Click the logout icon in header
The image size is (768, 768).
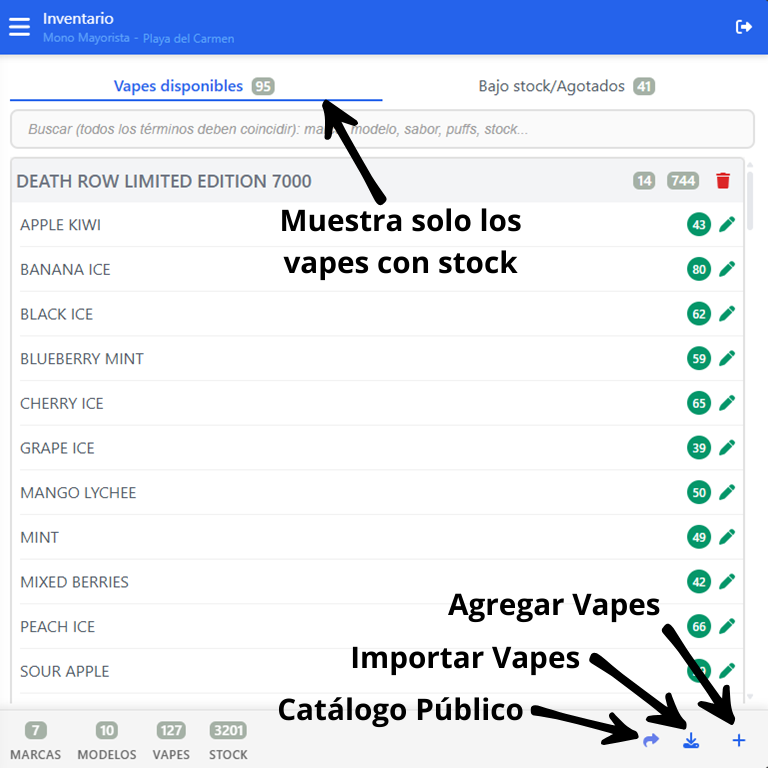743,27
